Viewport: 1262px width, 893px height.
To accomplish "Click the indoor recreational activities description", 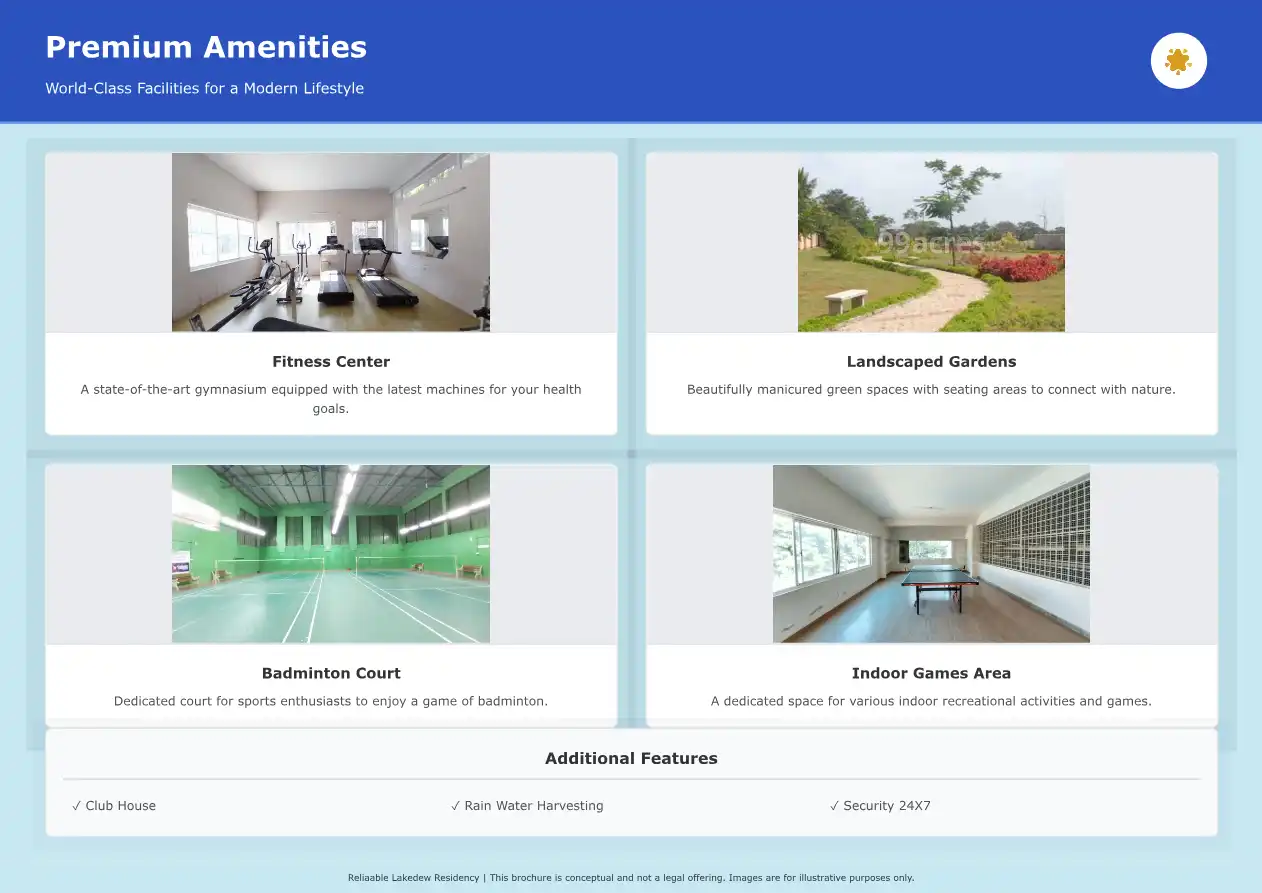I will (931, 702).
